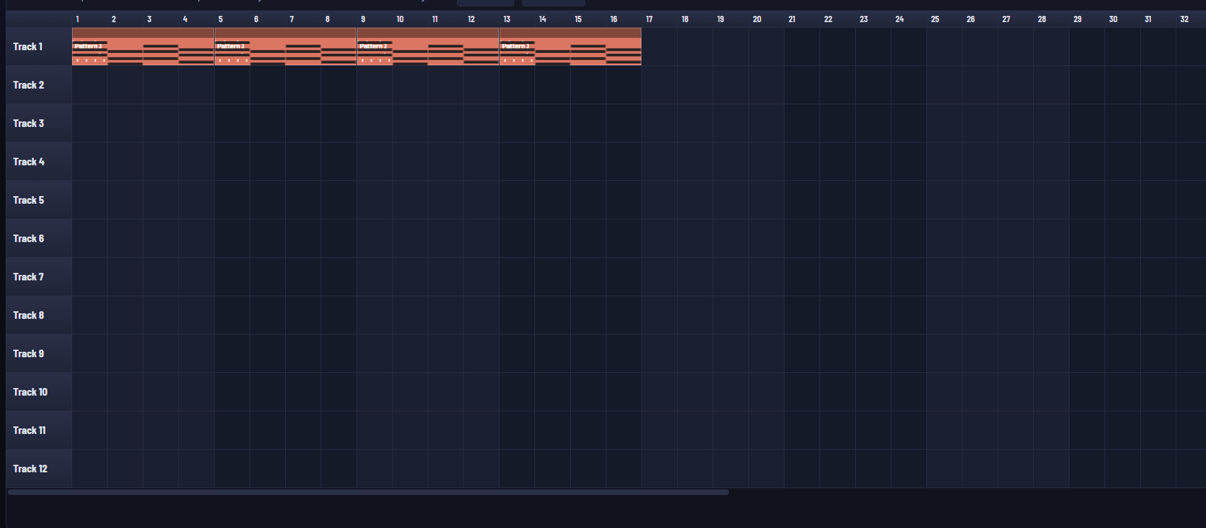Click the horizontal playlist scrollbar
The image size is (1206, 528).
pyautogui.click(x=368, y=492)
